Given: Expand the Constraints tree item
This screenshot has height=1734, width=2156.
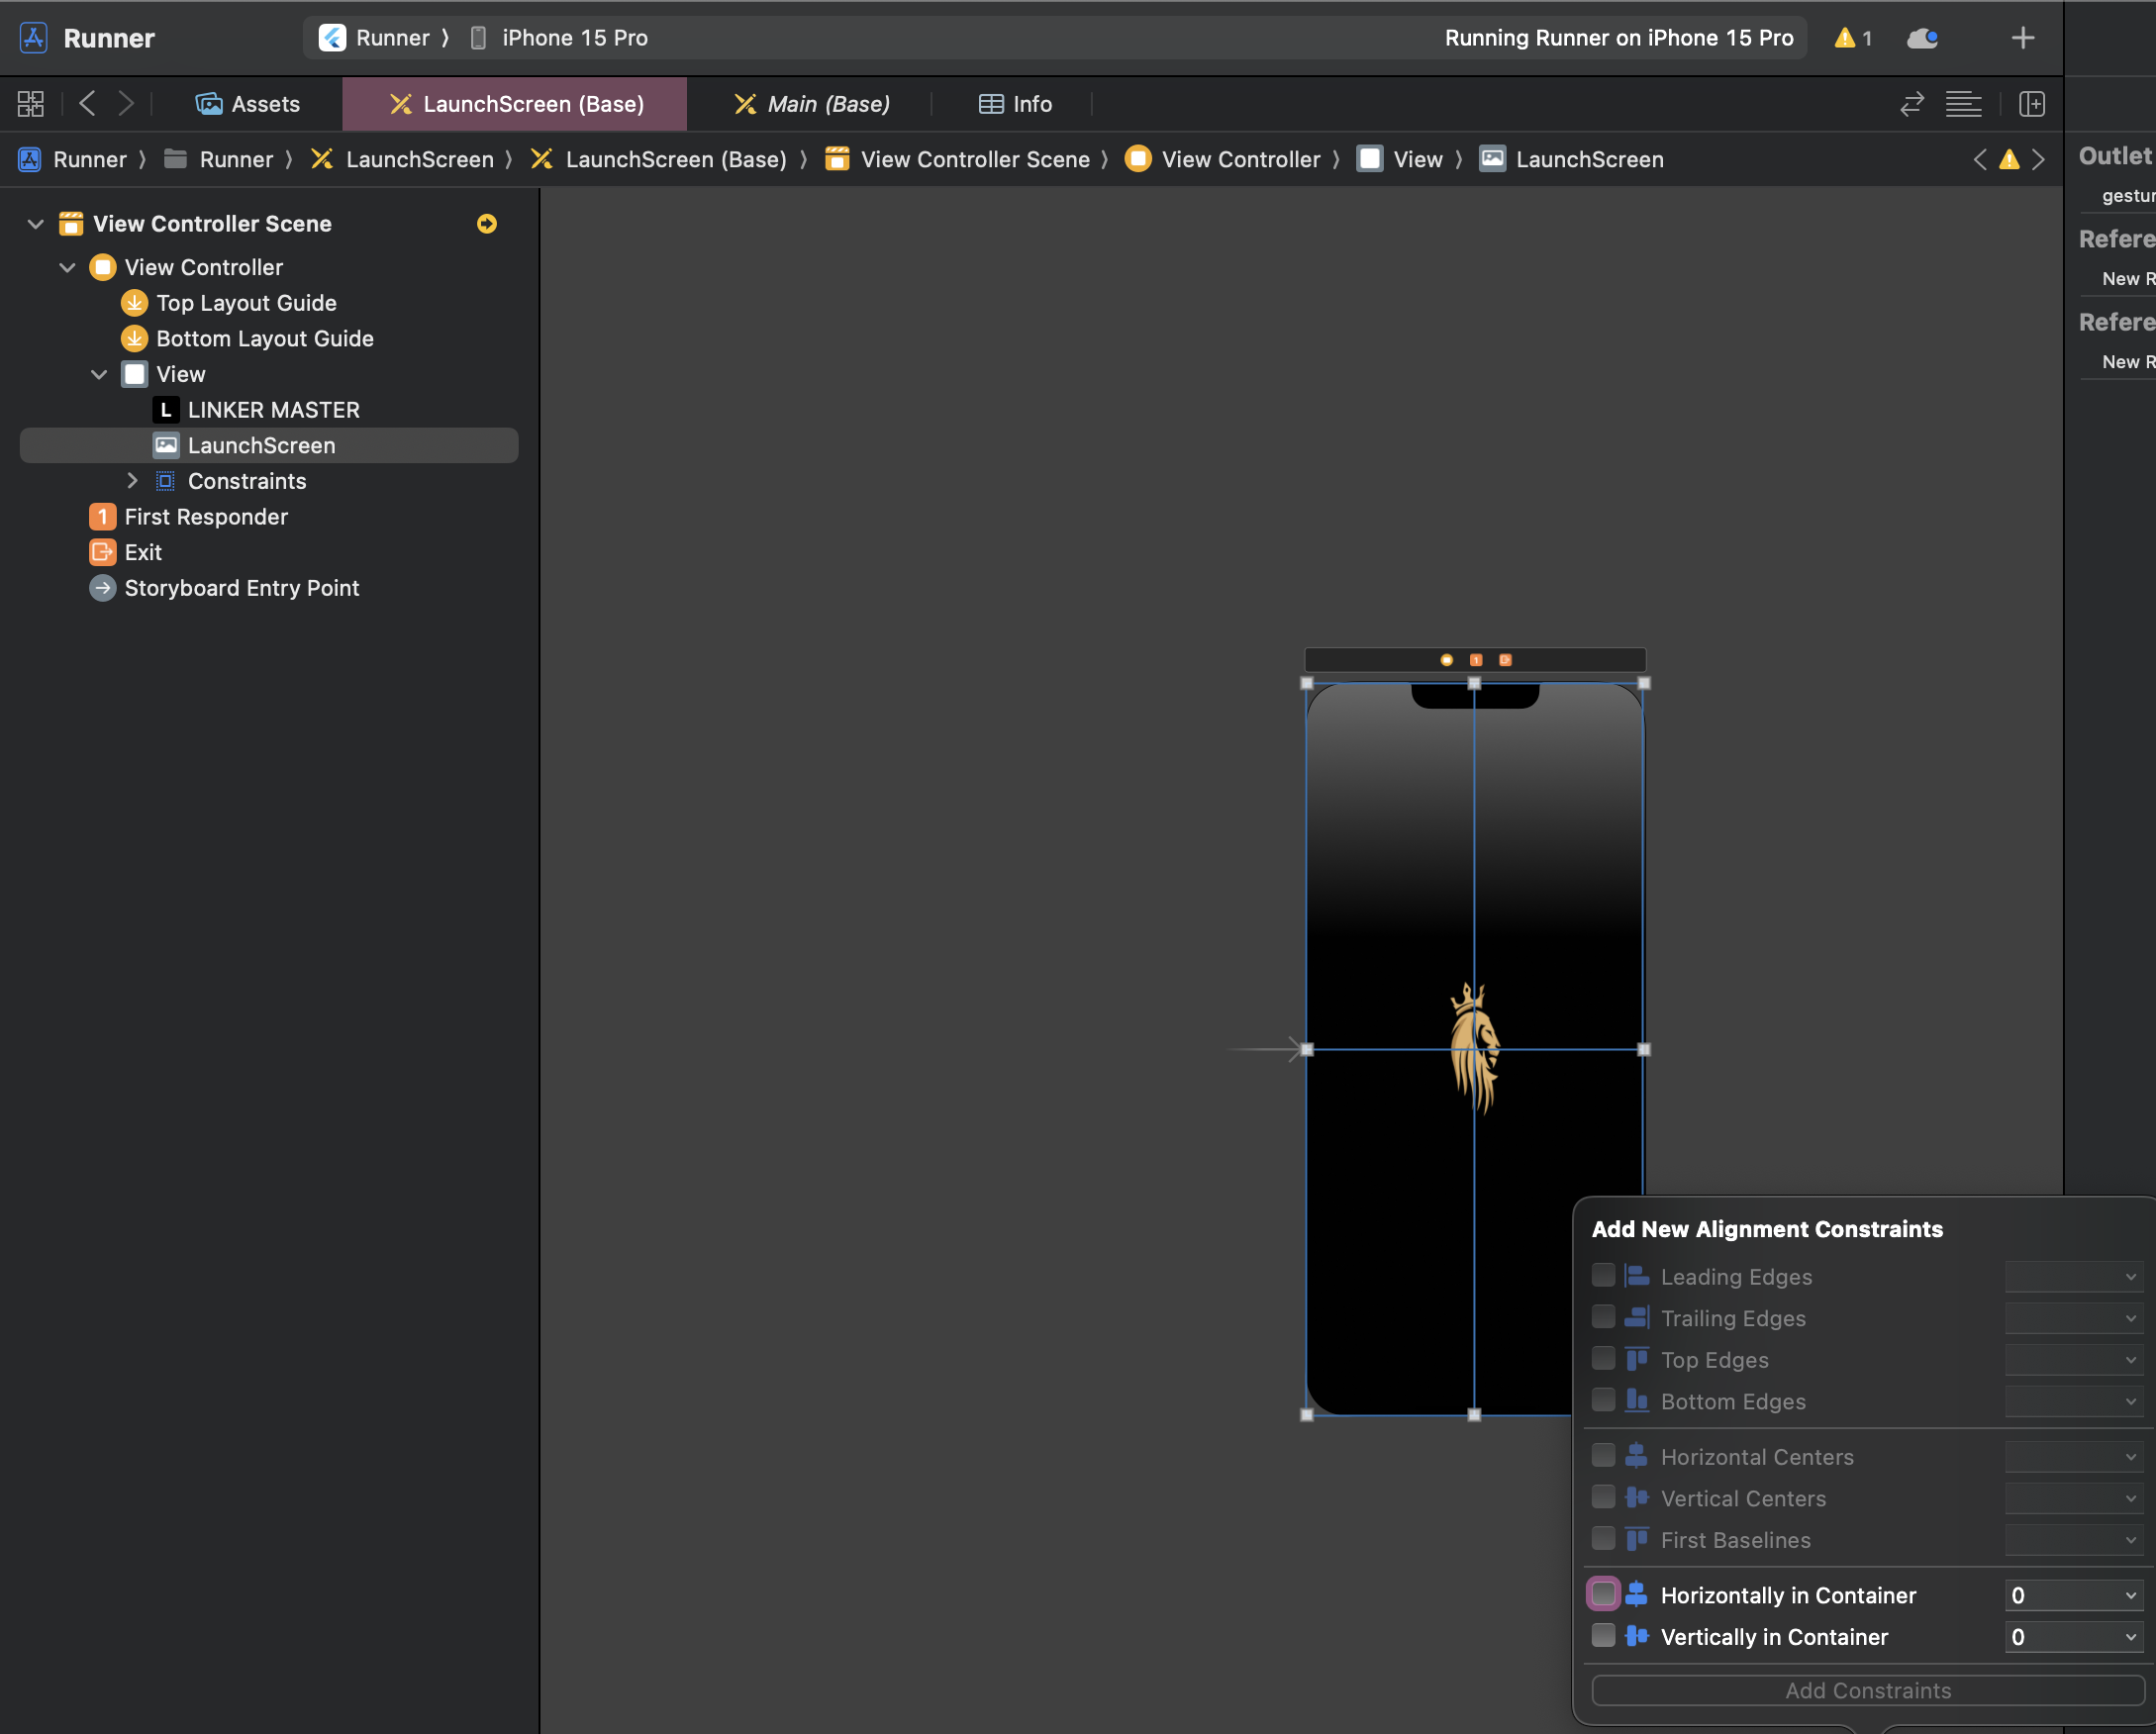Looking at the screenshot, I should (x=132, y=481).
